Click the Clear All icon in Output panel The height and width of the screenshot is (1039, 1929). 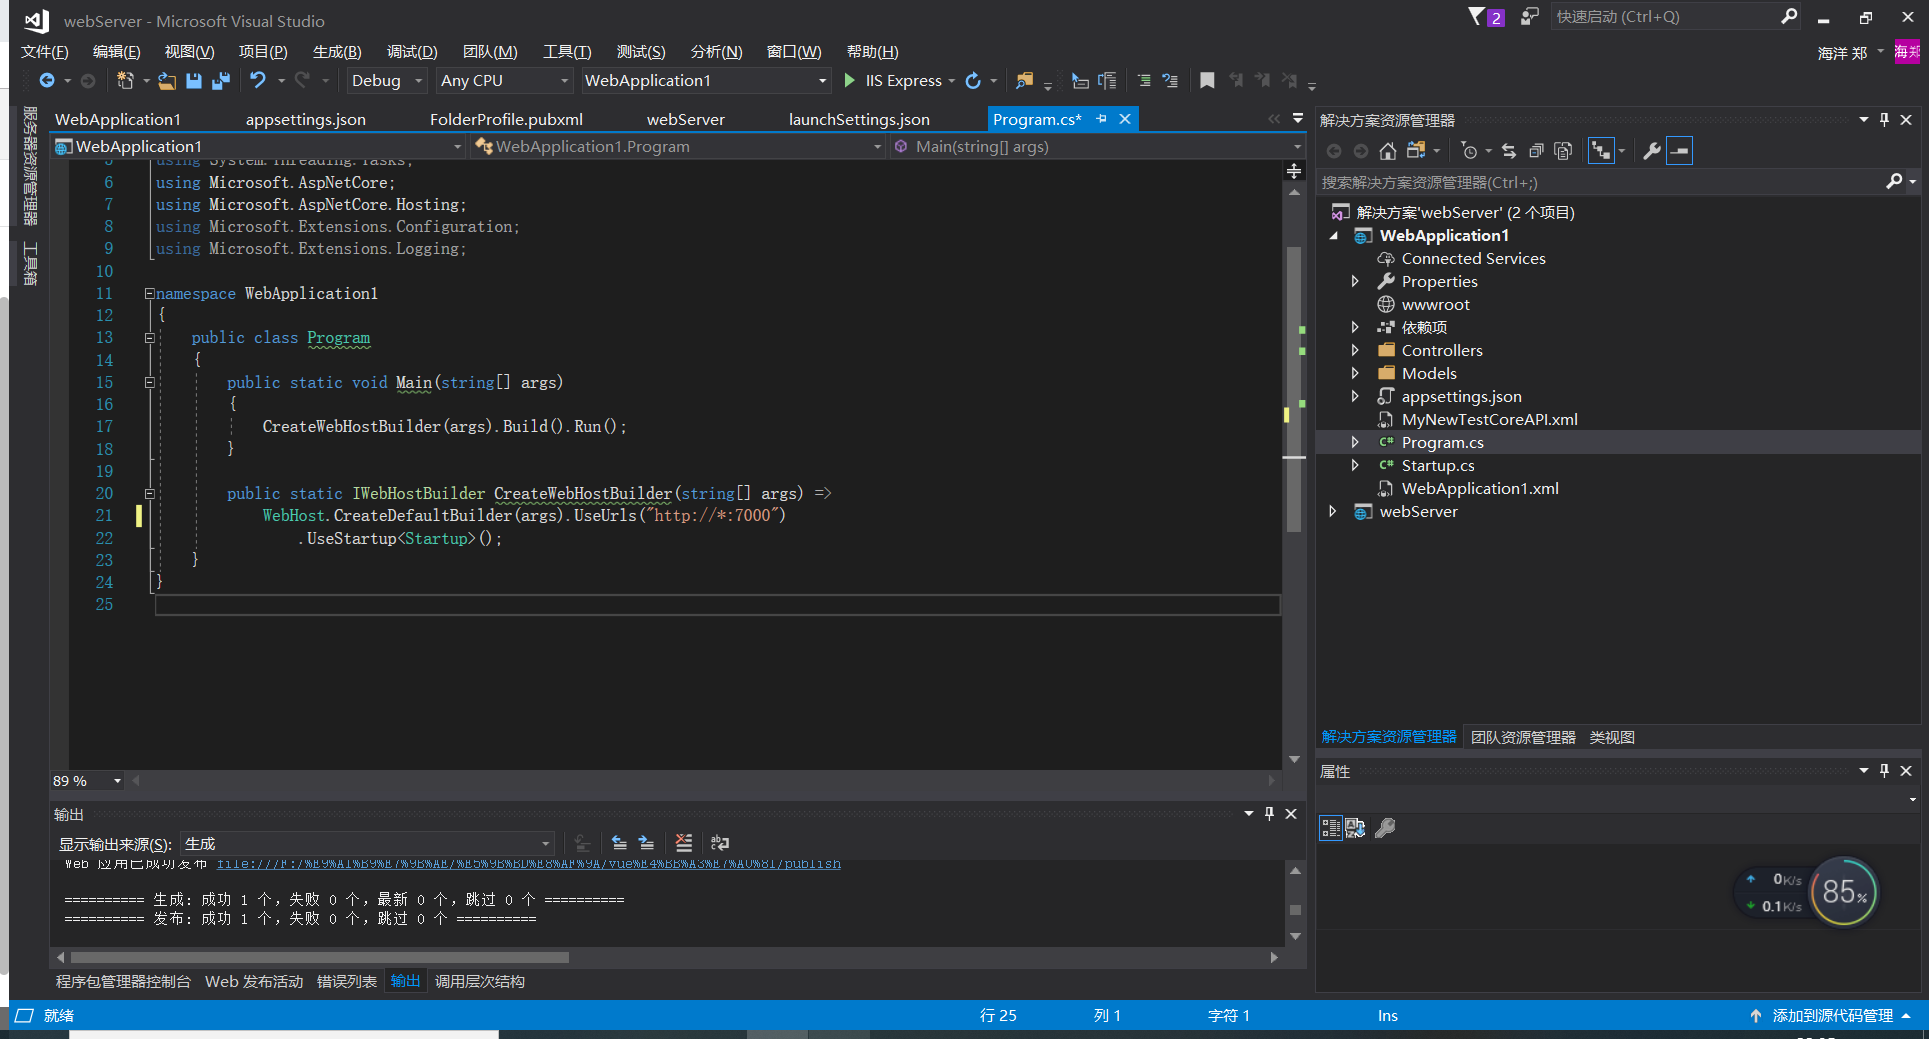tap(684, 843)
